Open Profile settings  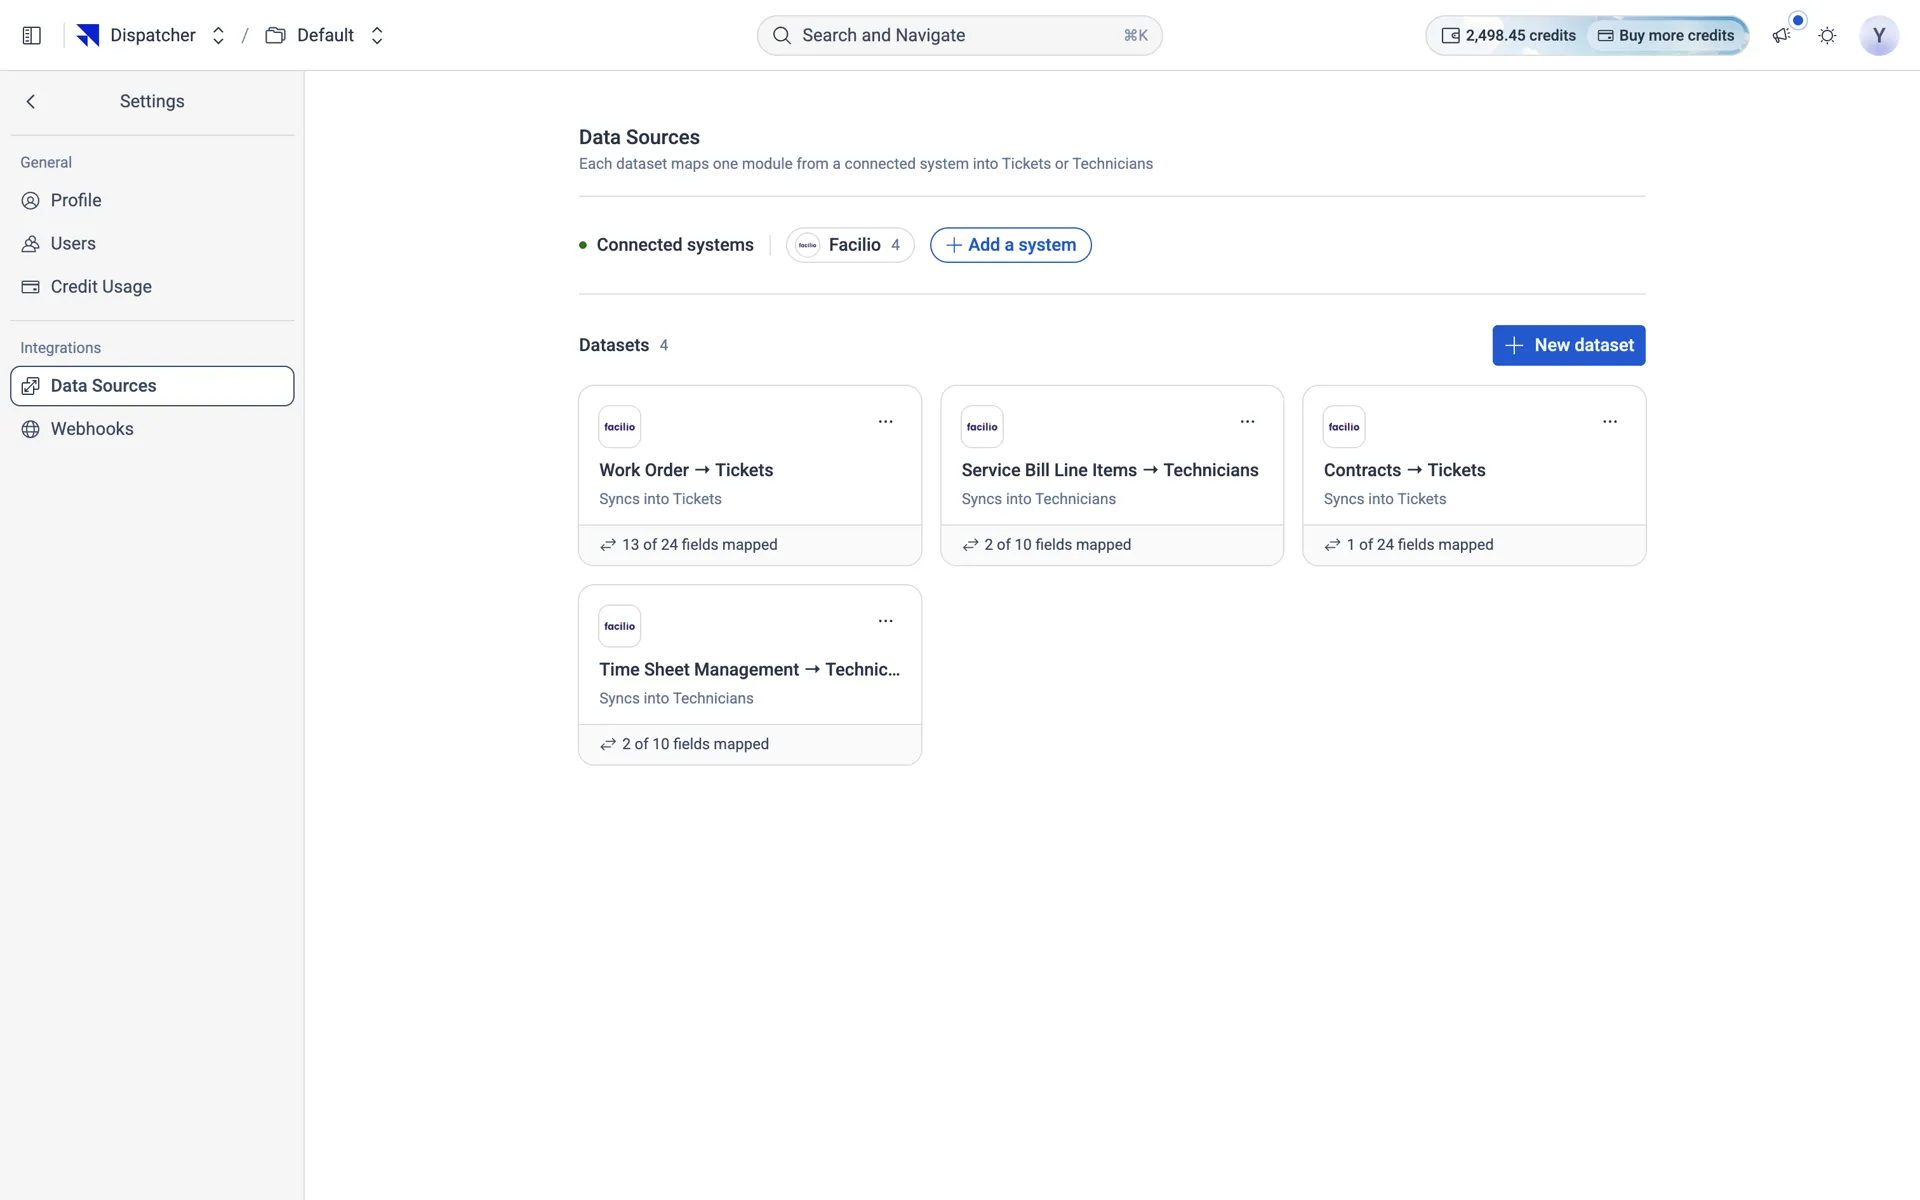[152, 200]
